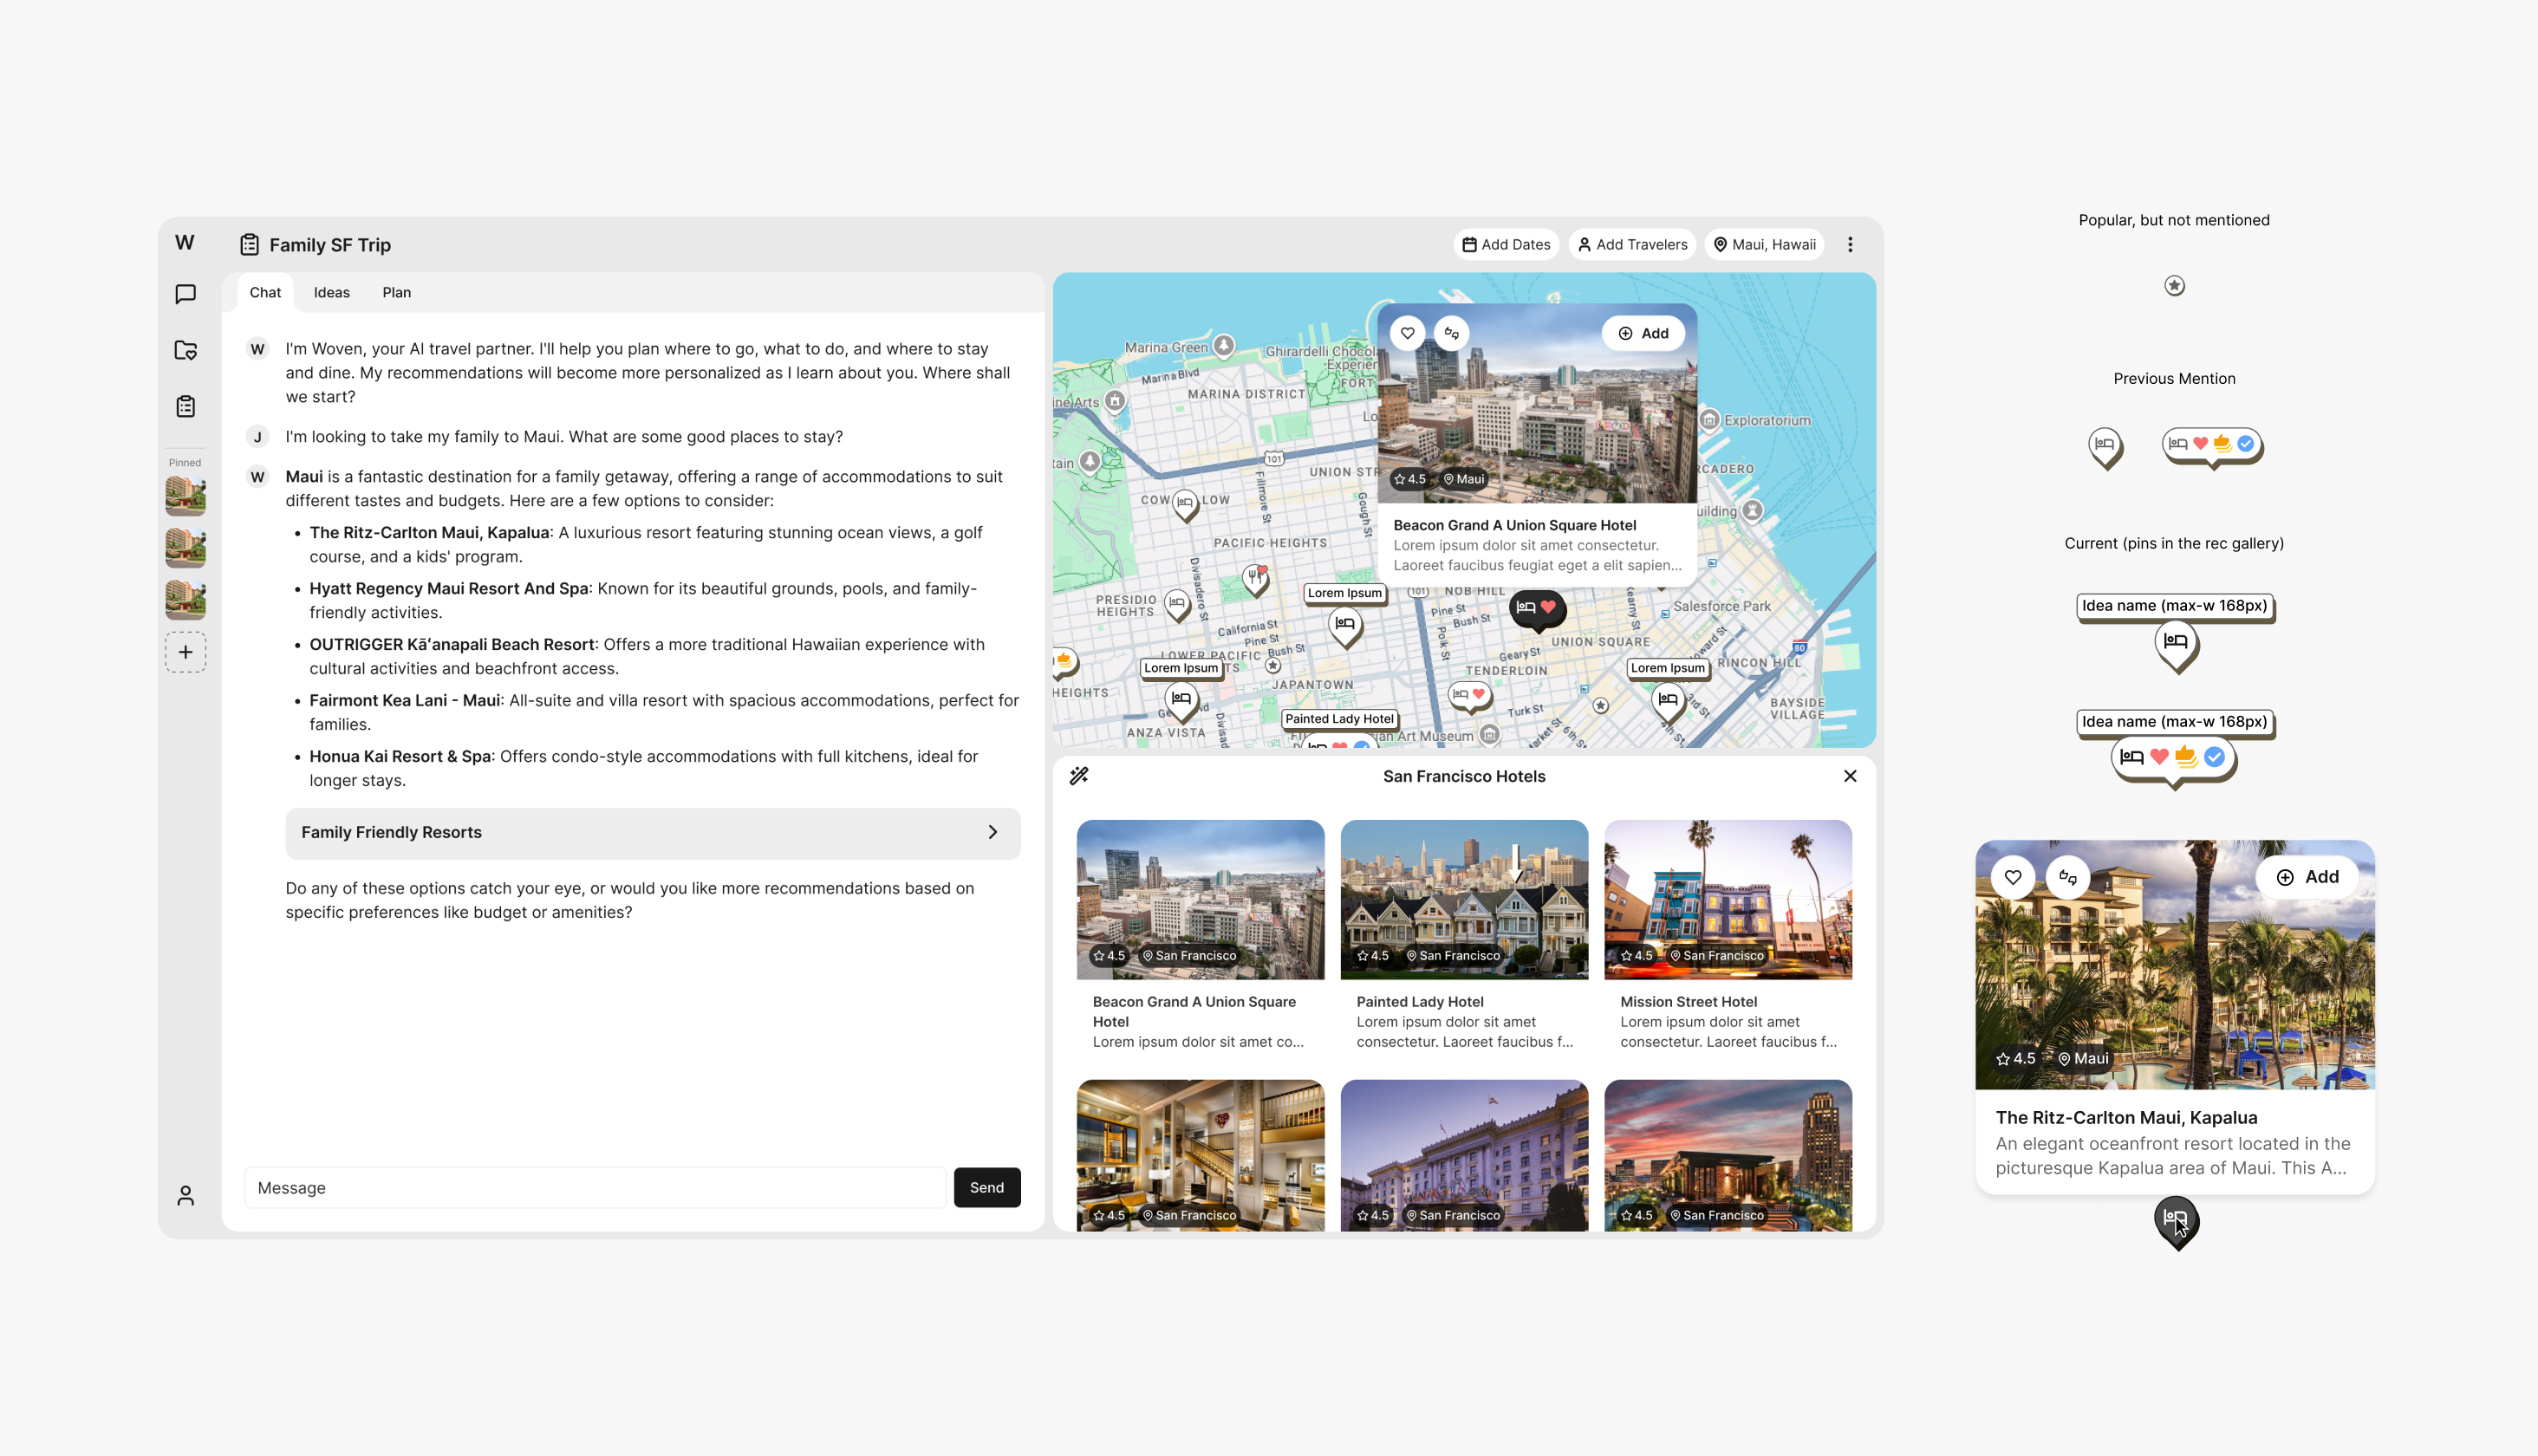Viewport: 2538px width, 1456px height.
Task: Open Maui, Hawaii location selector
Action: (x=1764, y=245)
